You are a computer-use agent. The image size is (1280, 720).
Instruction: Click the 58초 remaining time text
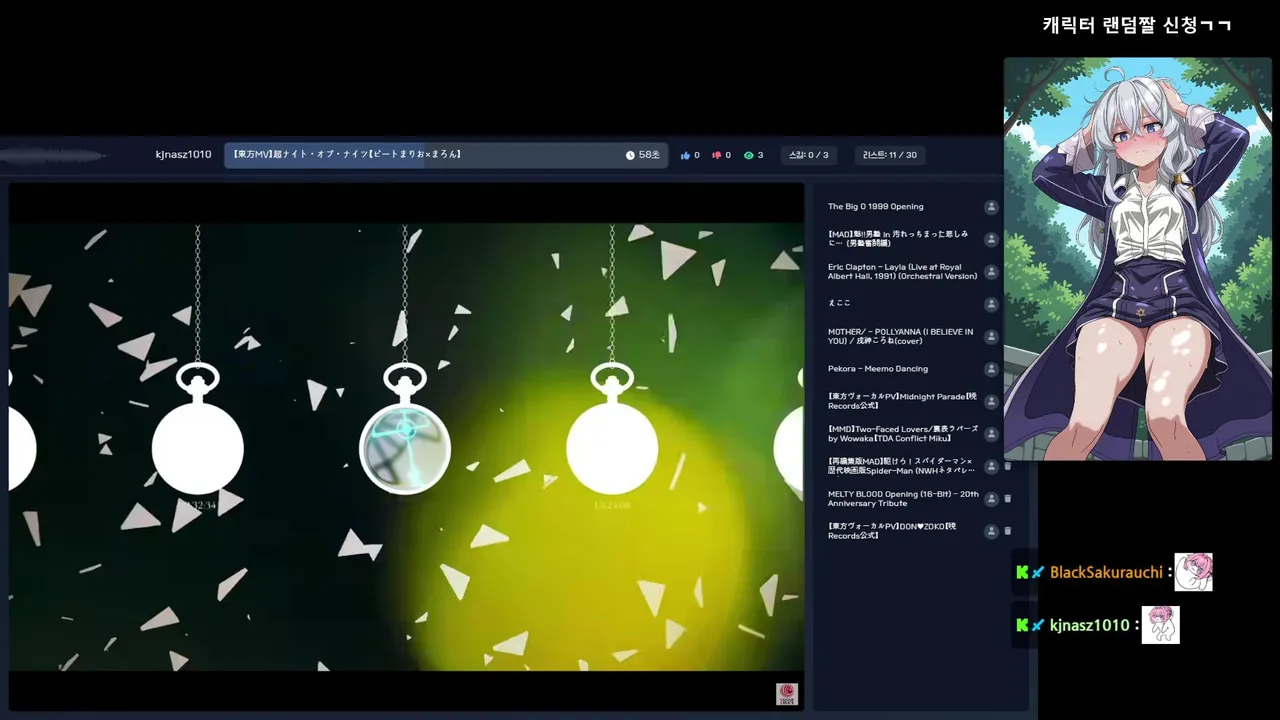pyautogui.click(x=649, y=155)
